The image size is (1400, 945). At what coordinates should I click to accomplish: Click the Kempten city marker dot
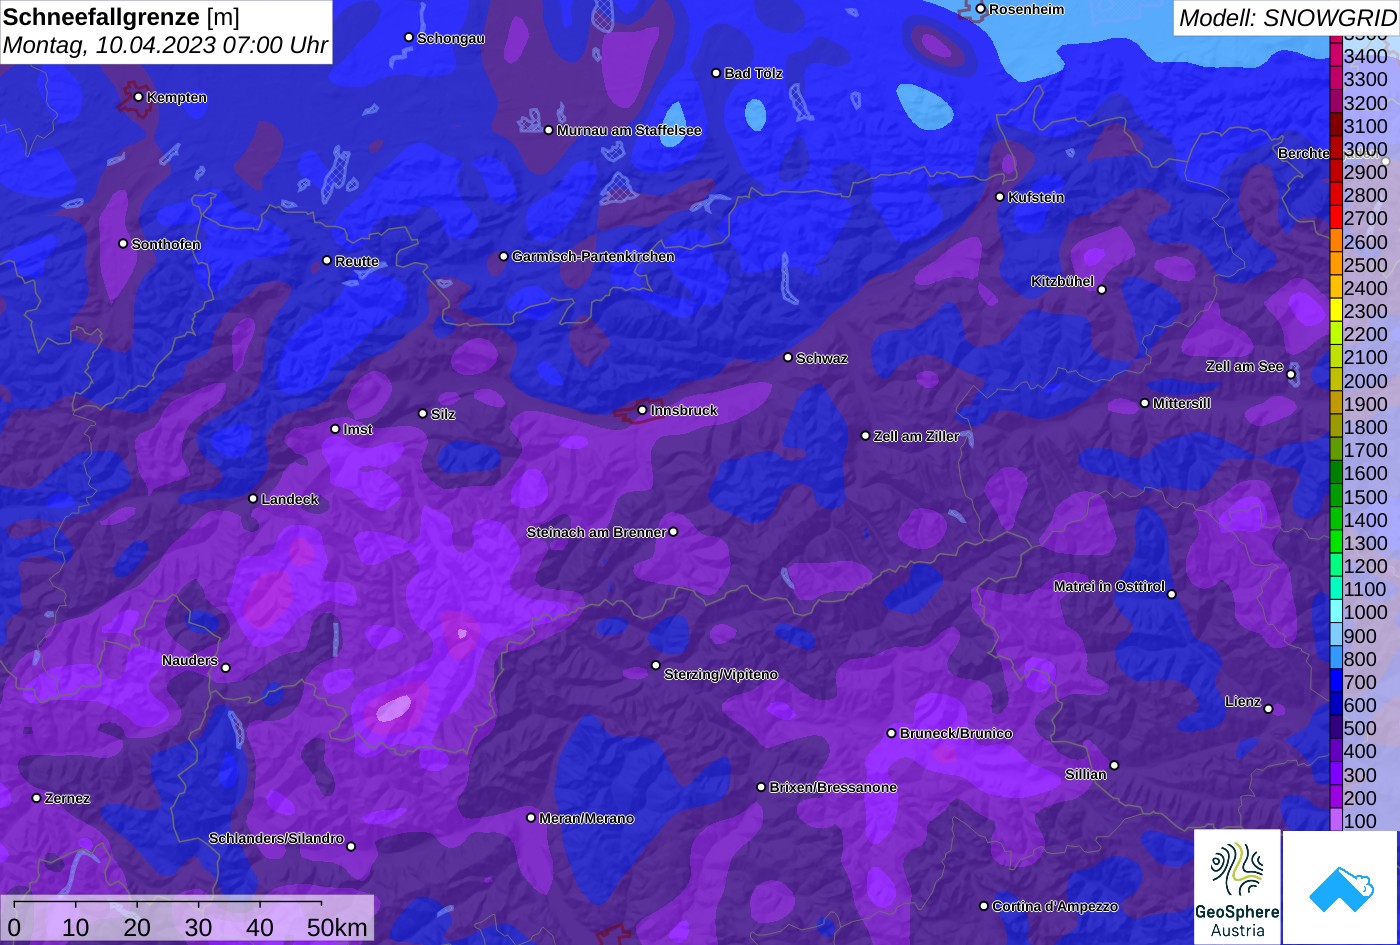coord(138,97)
